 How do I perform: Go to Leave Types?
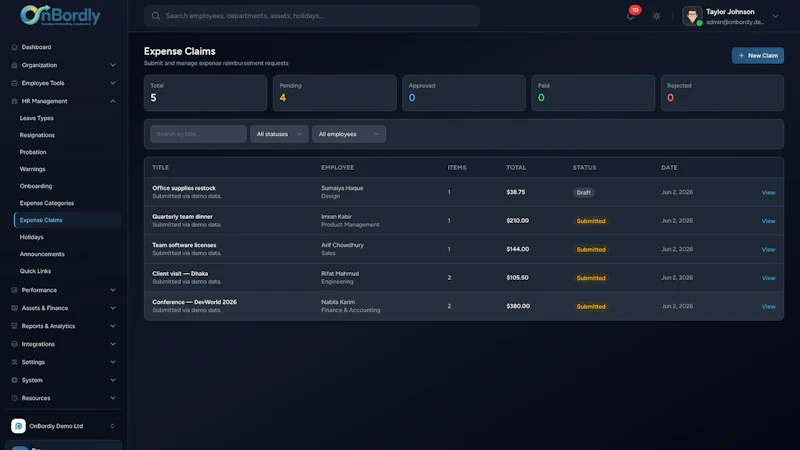tap(37, 118)
